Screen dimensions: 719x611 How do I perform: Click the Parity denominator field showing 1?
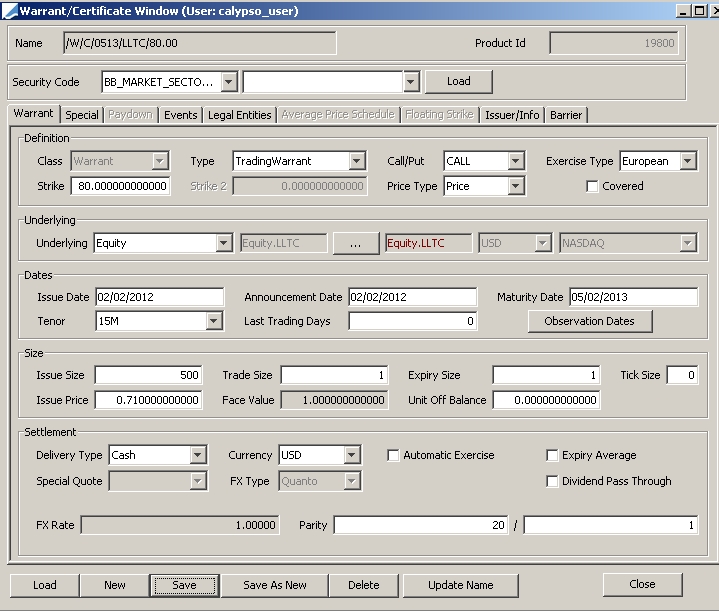point(611,525)
